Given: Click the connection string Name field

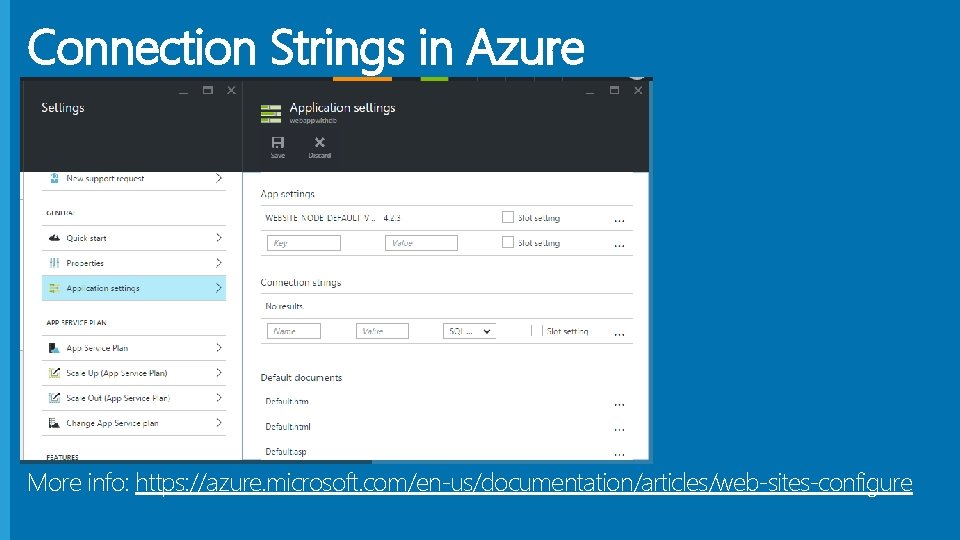Looking at the screenshot, I should tap(294, 331).
